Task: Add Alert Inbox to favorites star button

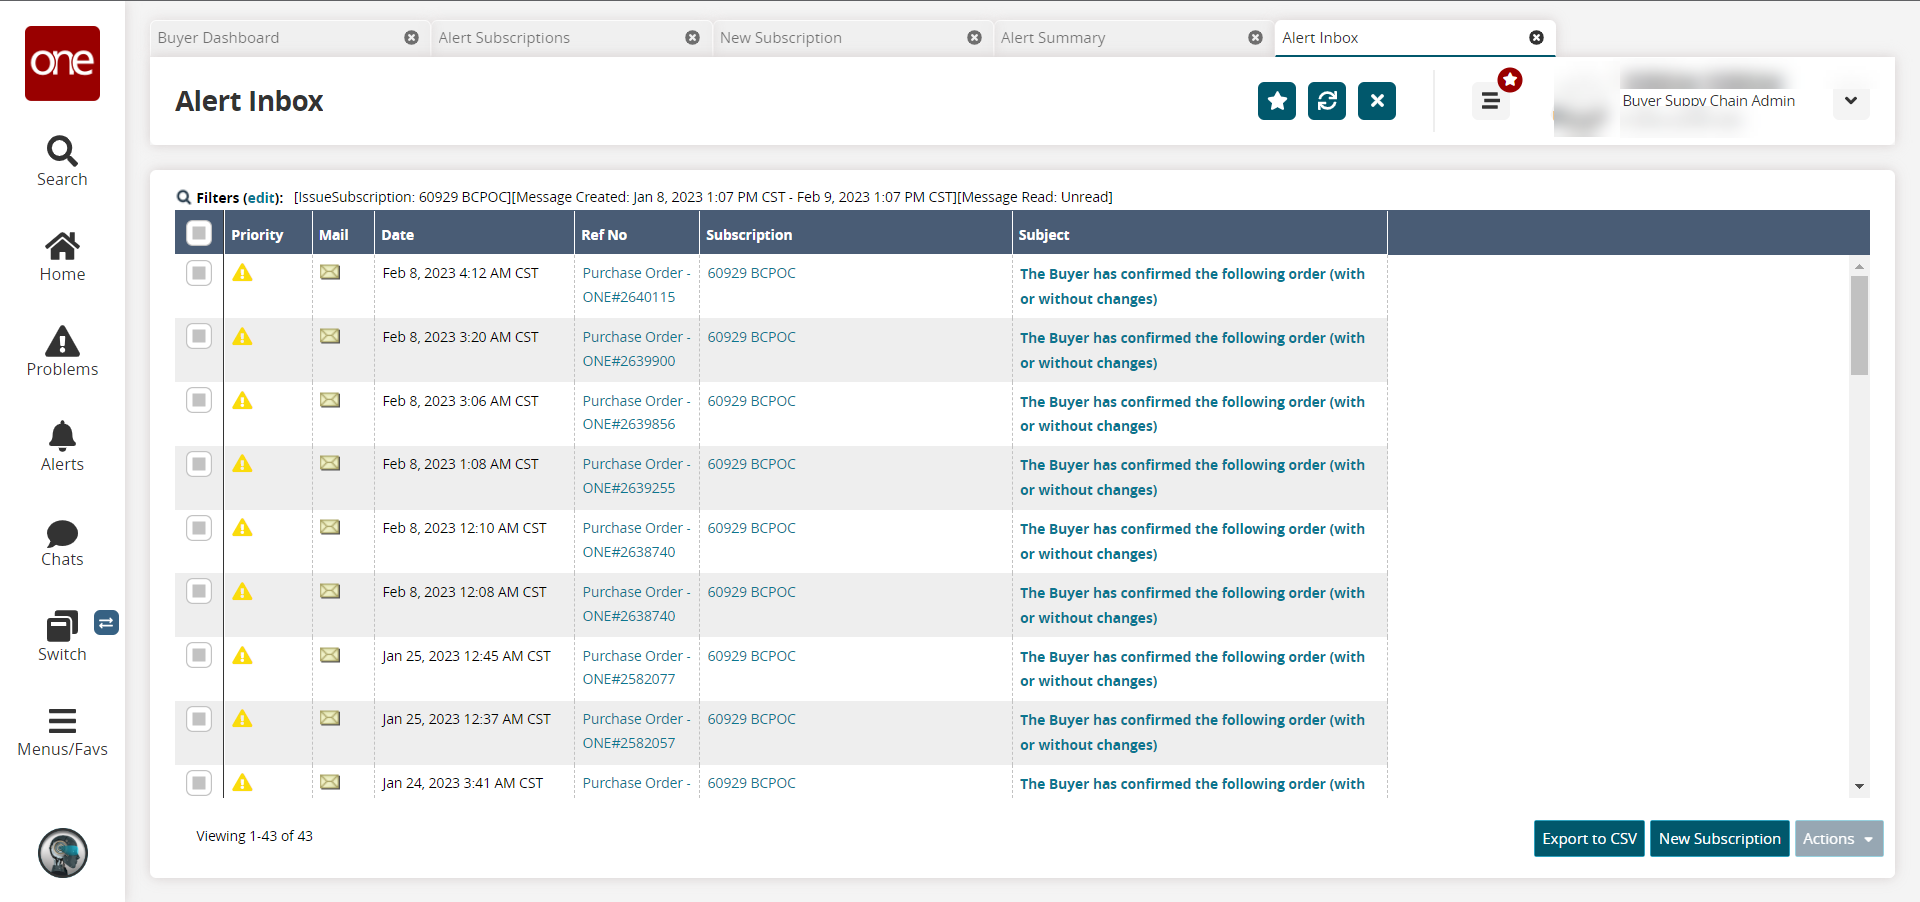Action: [x=1277, y=101]
